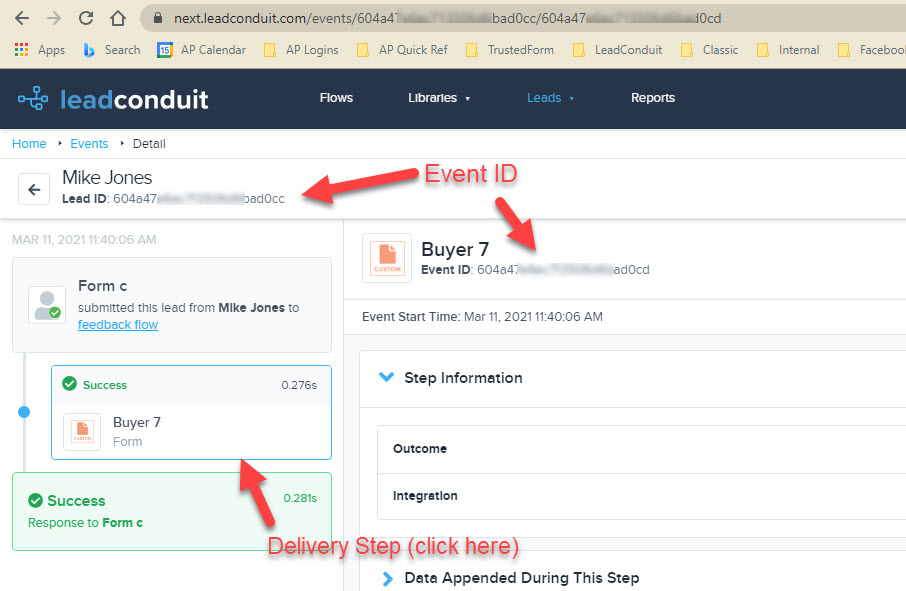906x591 pixels.
Task: Go to the Reports page
Action: [x=653, y=98]
